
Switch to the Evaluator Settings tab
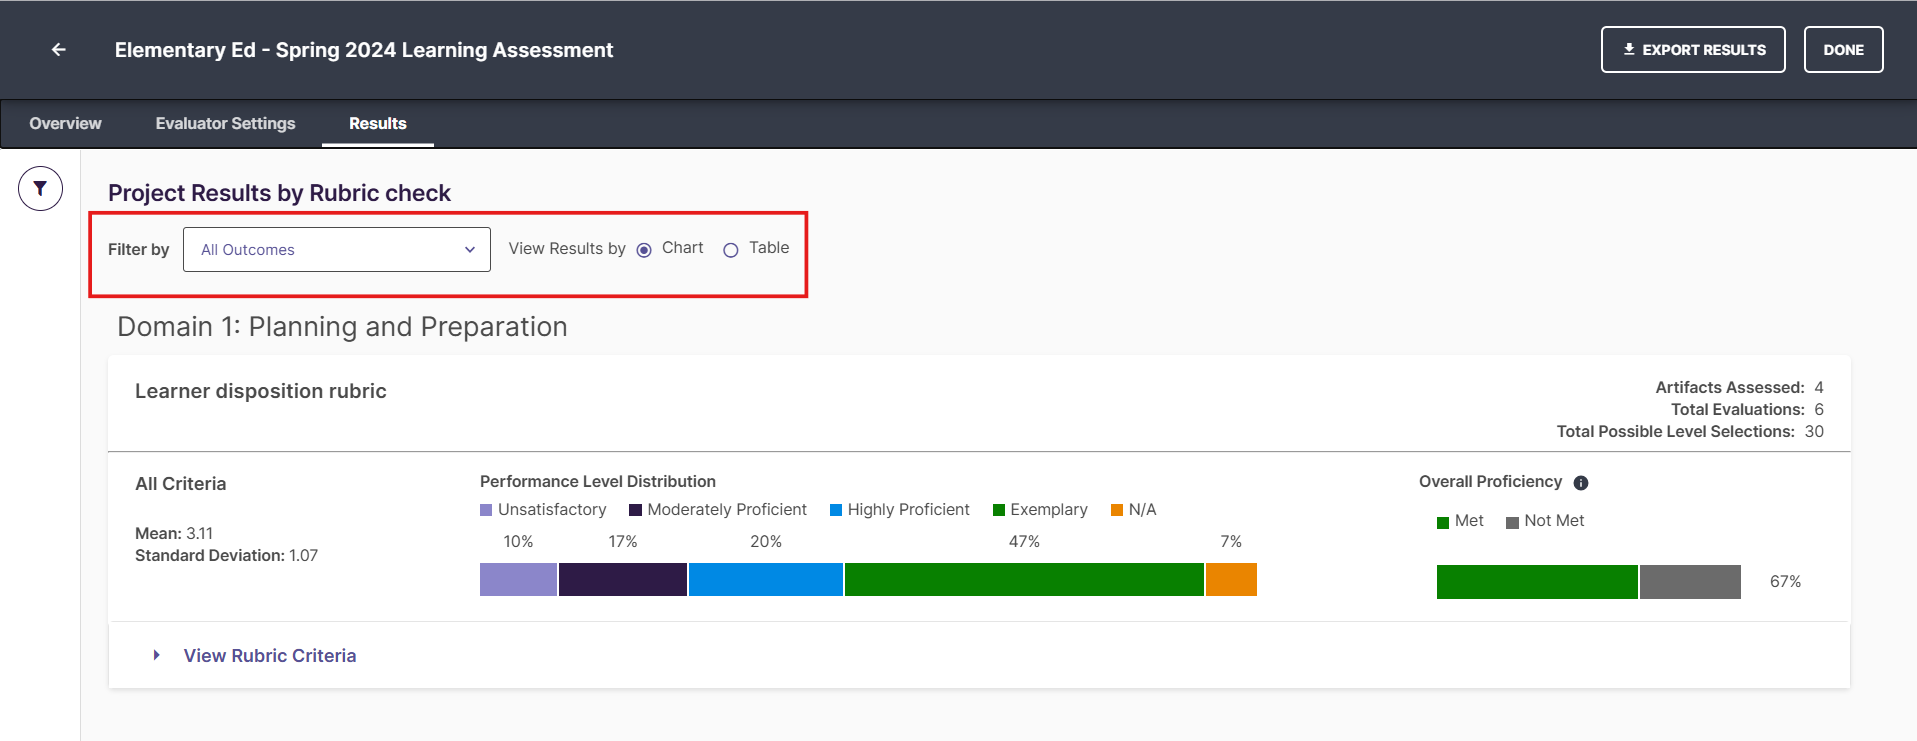[225, 123]
